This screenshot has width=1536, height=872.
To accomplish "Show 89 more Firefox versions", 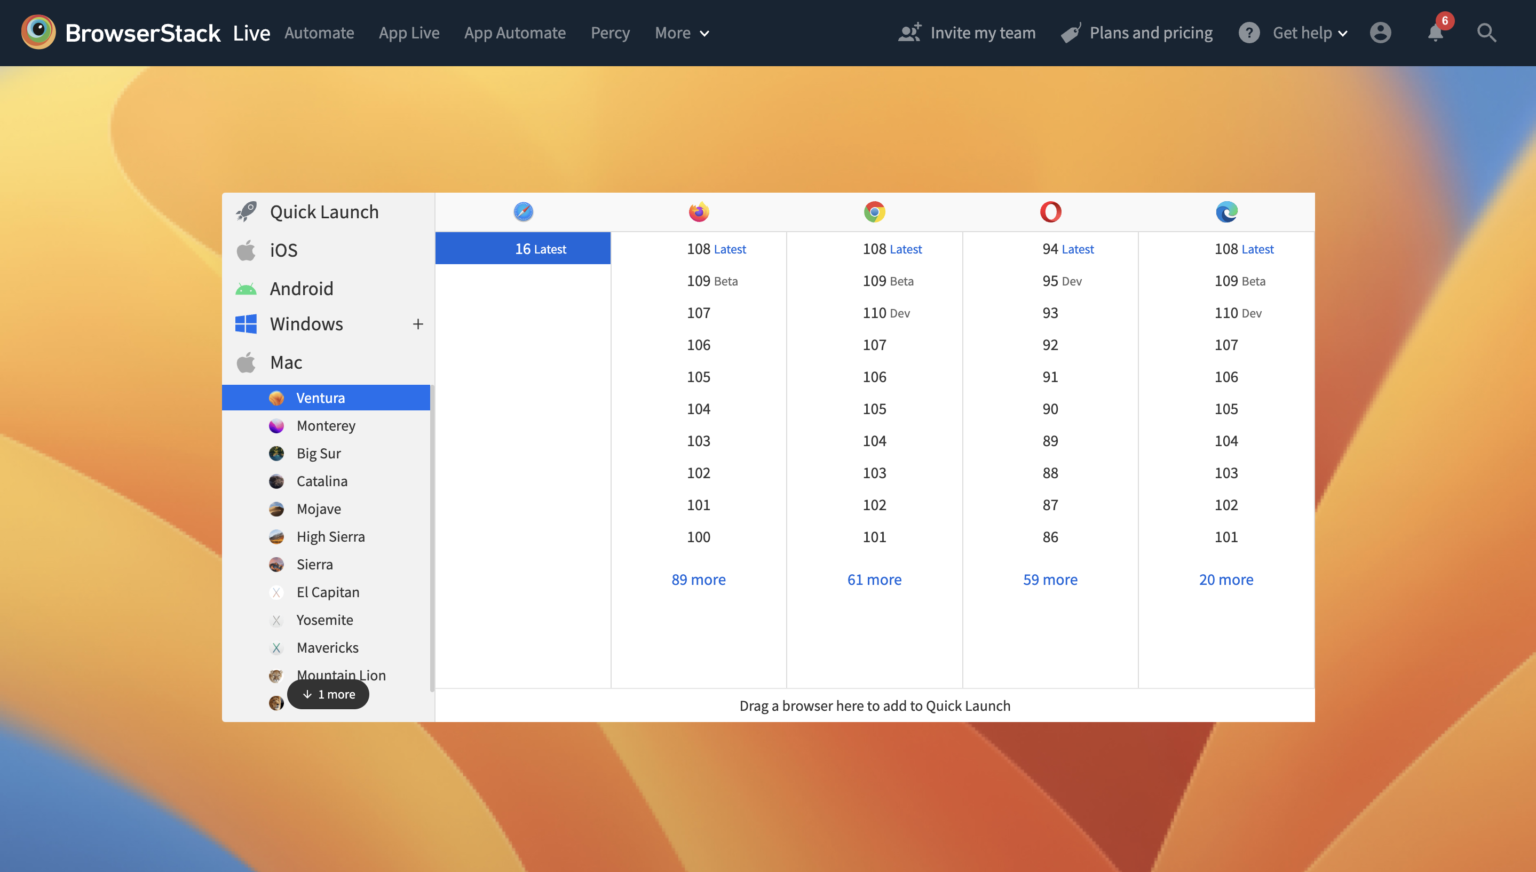I will click(698, 579).
